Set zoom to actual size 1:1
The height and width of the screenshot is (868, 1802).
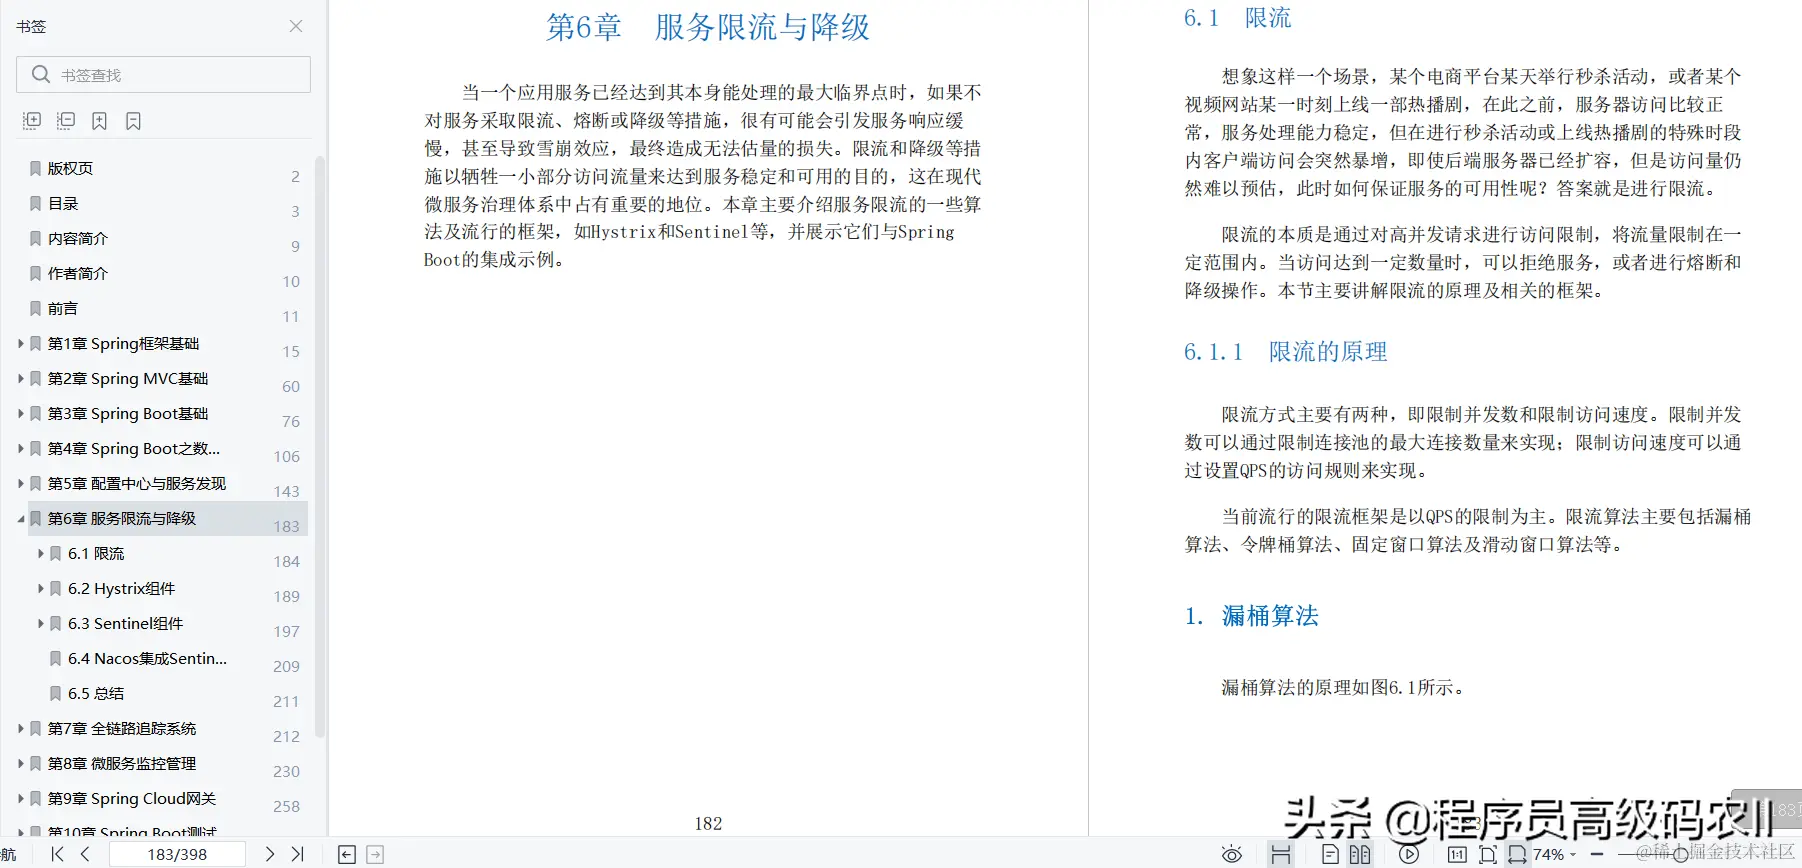pyautogui.click(x=1457, y=854)
